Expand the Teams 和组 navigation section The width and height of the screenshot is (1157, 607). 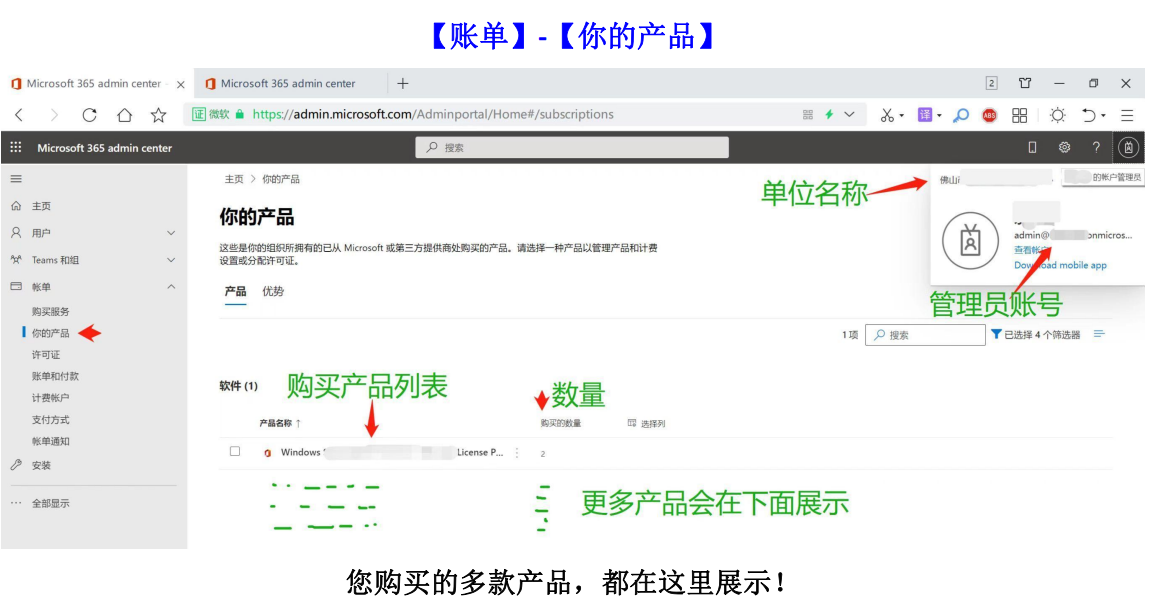pyautogui.click(x=171, y=260)
